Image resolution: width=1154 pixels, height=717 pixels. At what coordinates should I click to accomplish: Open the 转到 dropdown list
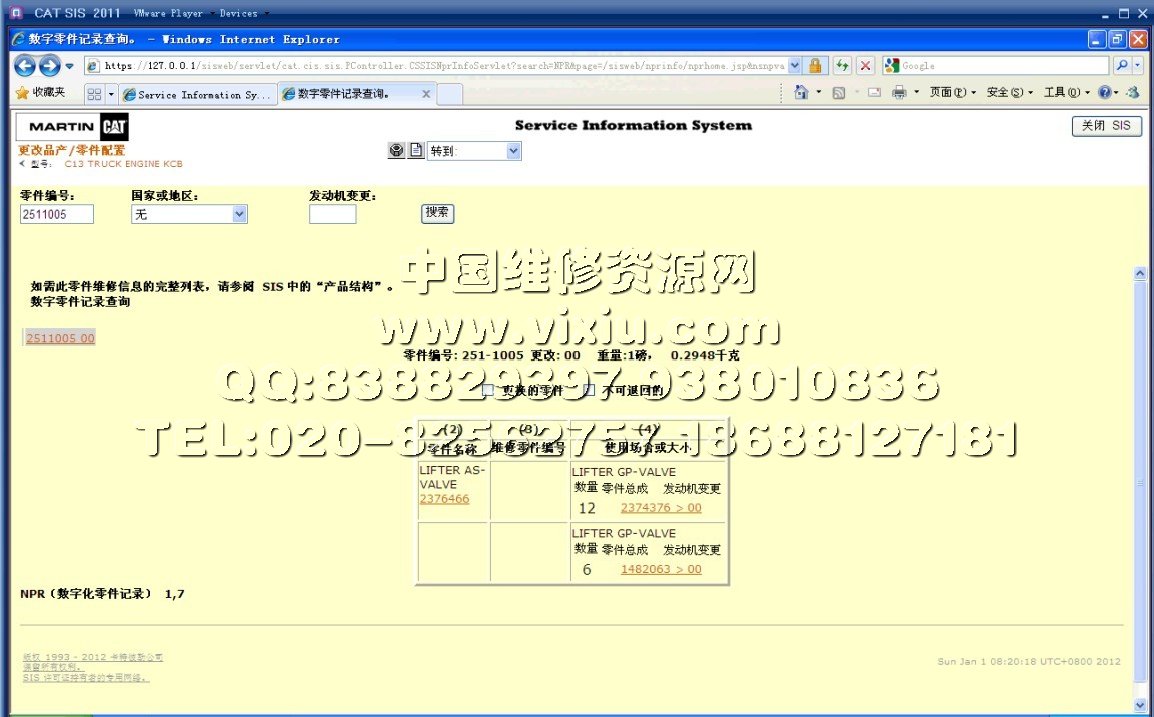[513, 151]
